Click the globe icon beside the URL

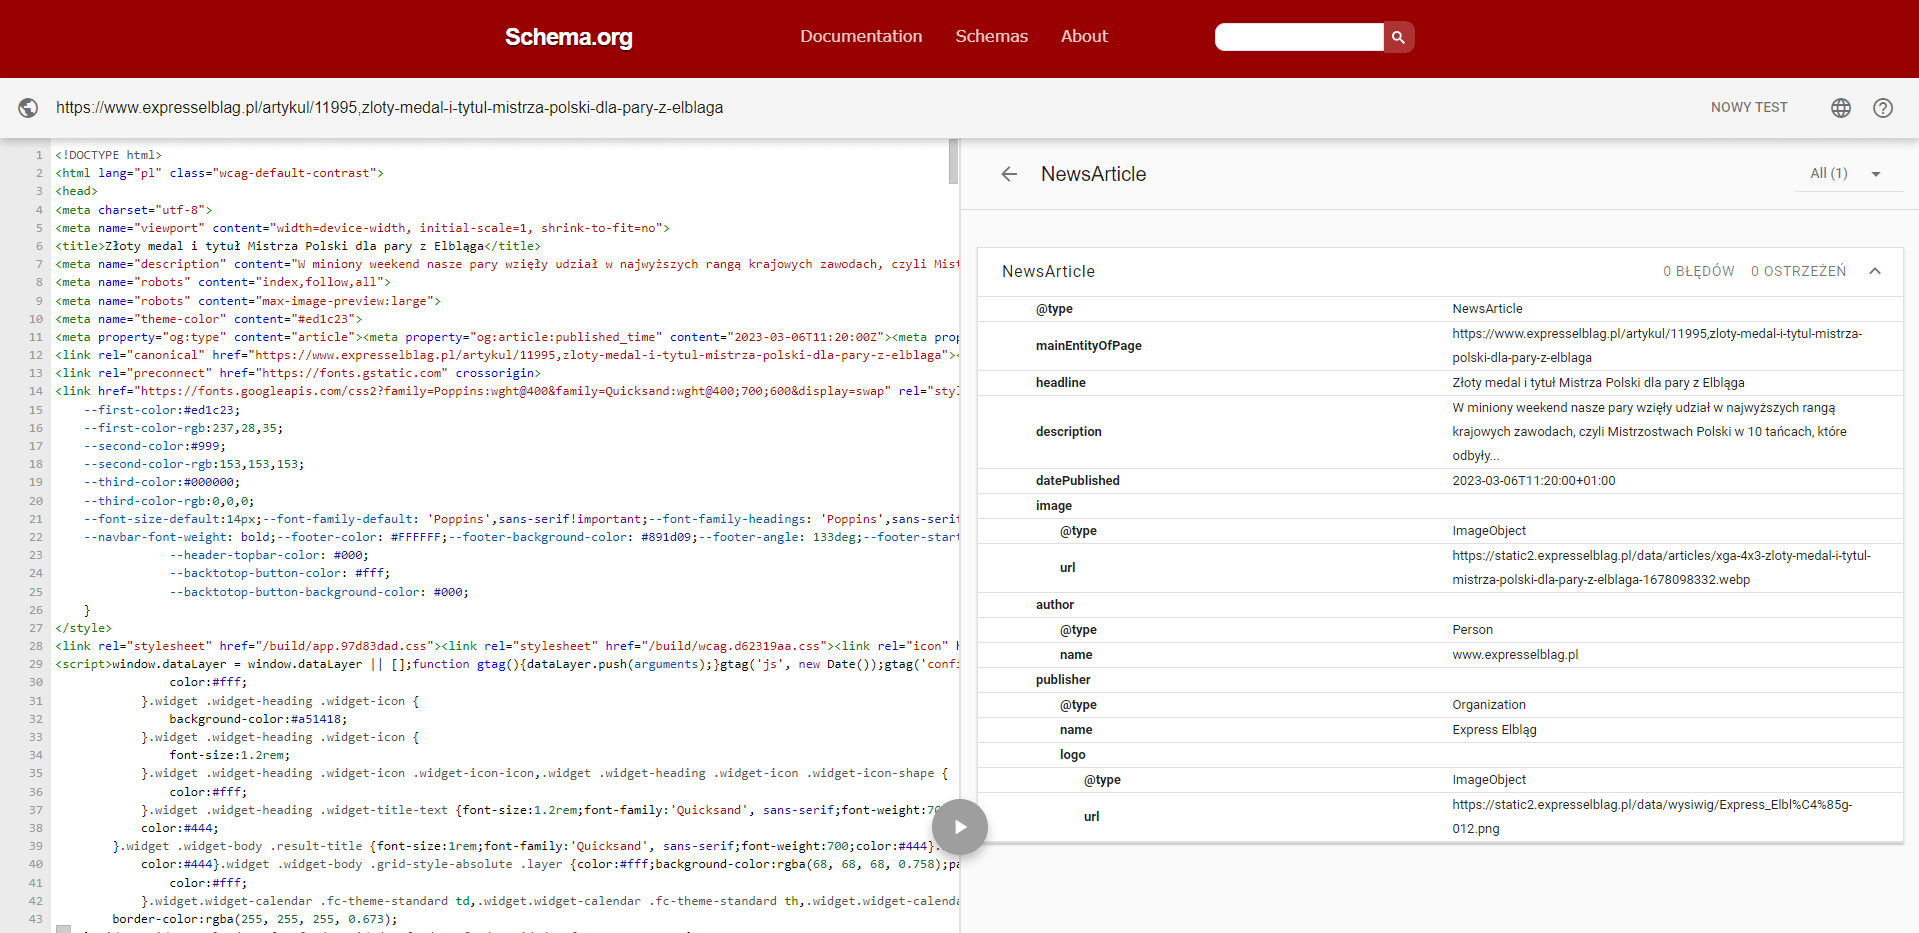[29, 108]
